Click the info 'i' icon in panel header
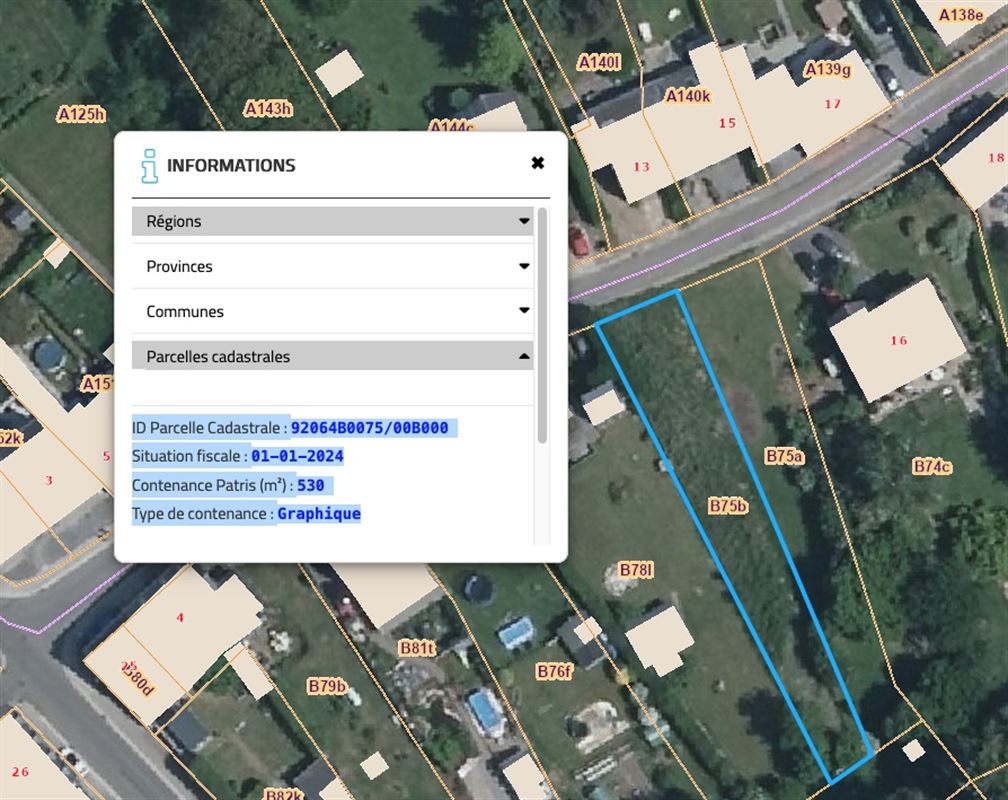1008x800 pixels. [149, 166]
